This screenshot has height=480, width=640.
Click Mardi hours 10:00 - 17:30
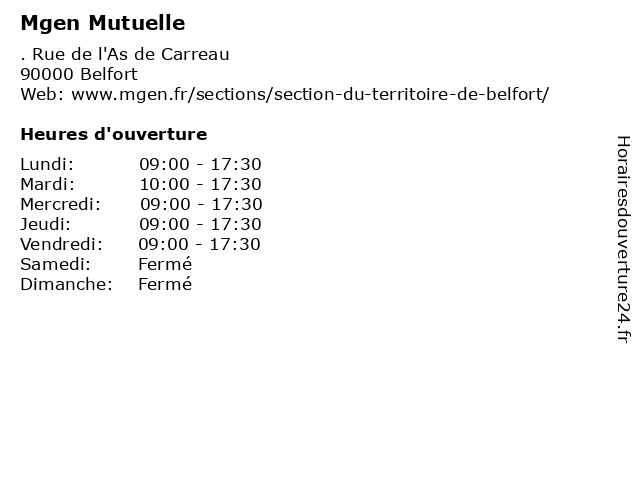200,184
